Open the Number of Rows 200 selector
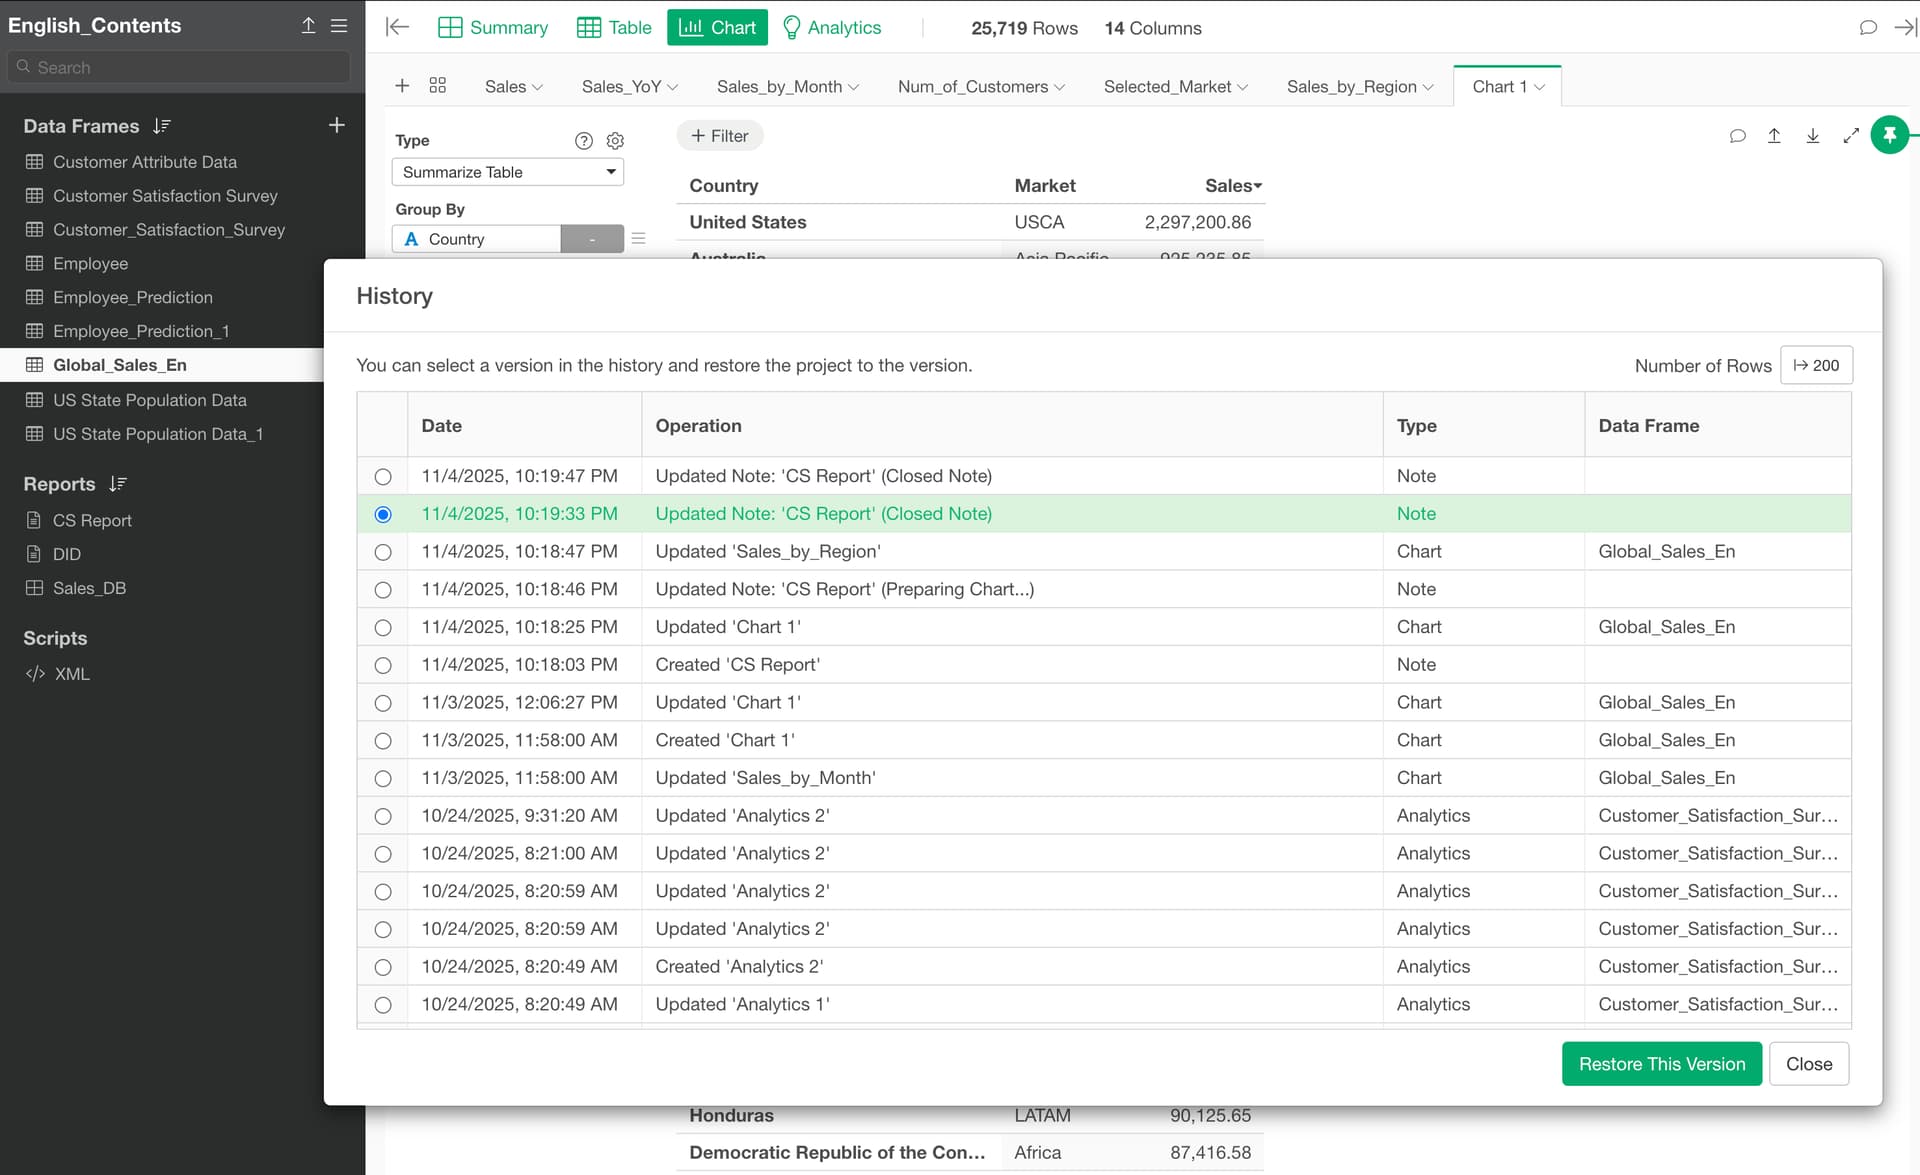The width and height of the screenshot is (1920, 1175). 1816,365
